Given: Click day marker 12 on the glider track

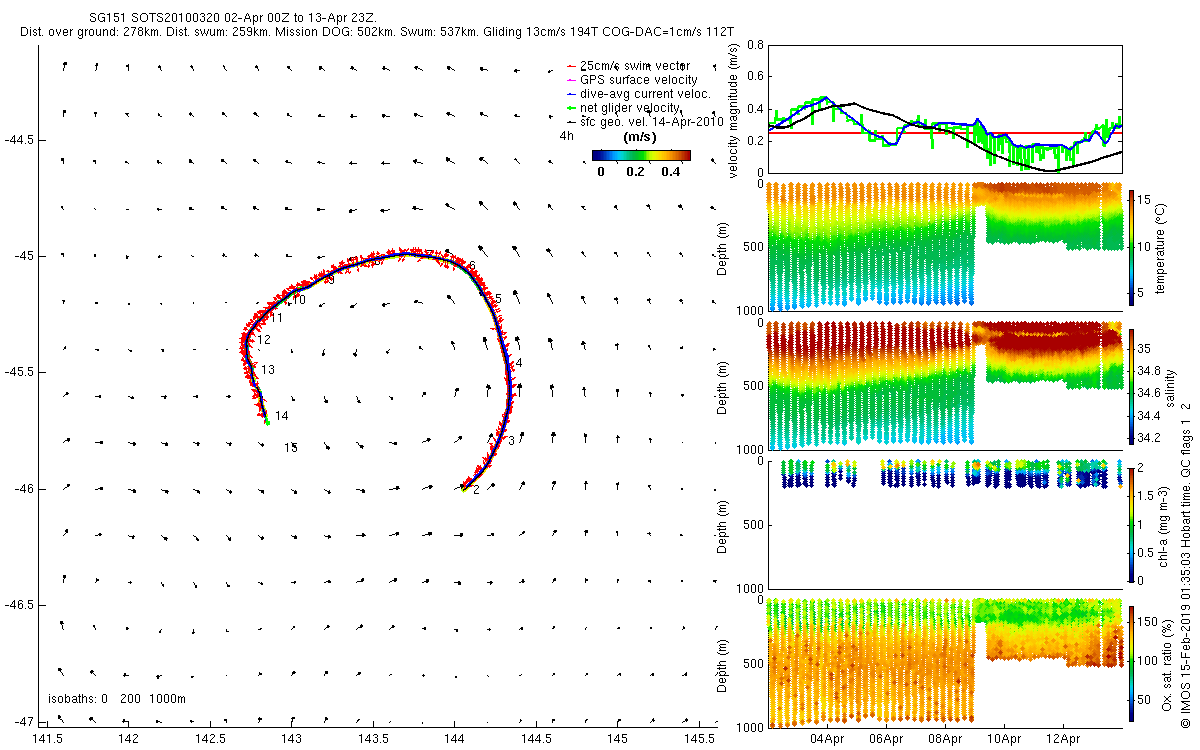Looking at the screenshot, I should pos(264,340).
